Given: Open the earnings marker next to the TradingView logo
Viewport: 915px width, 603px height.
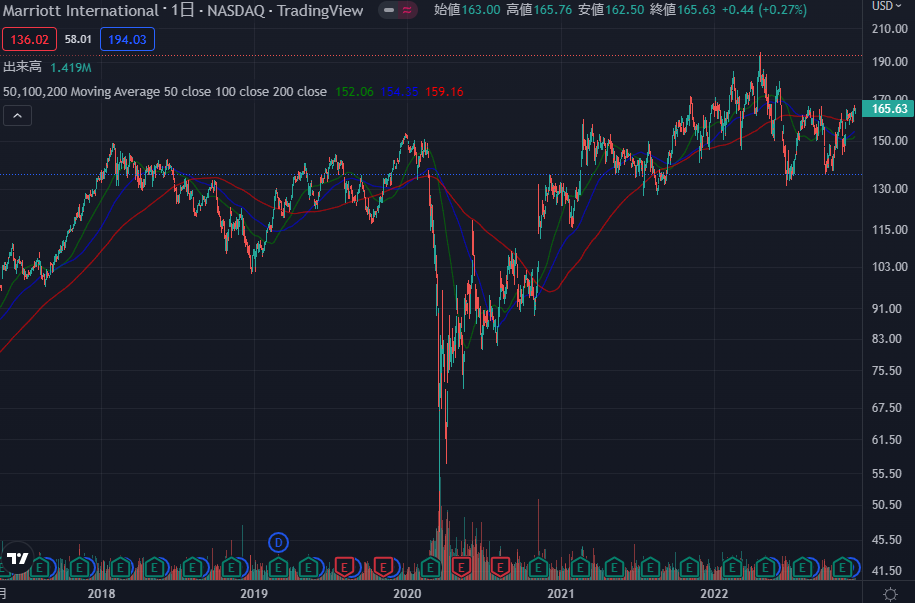Looking at the screenshot, I should [x=40, y=567].
